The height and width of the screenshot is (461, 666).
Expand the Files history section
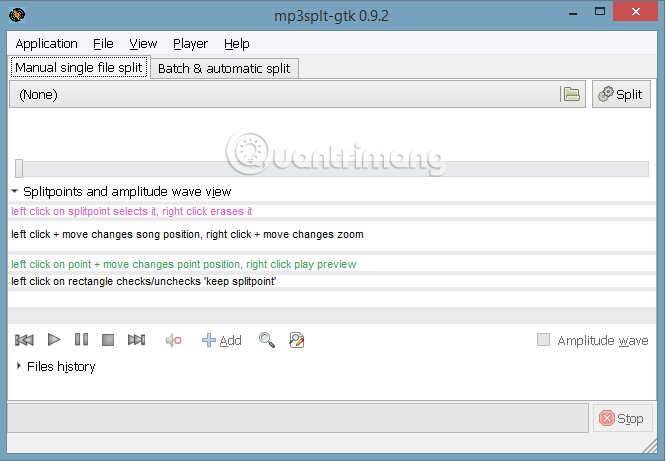pos(18,366)
